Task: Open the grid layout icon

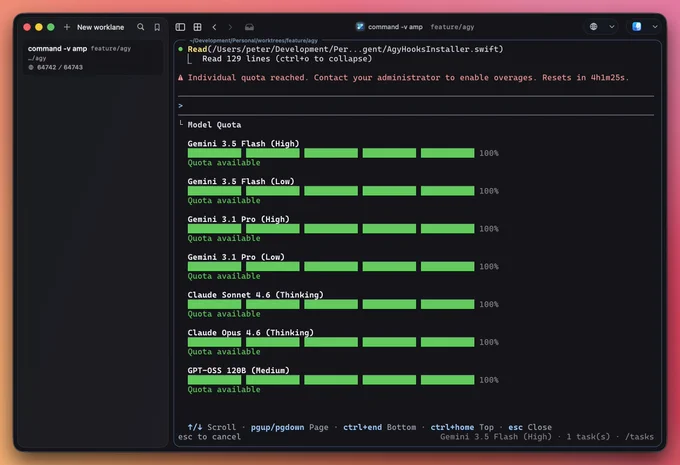Action: tap(197, 27)
